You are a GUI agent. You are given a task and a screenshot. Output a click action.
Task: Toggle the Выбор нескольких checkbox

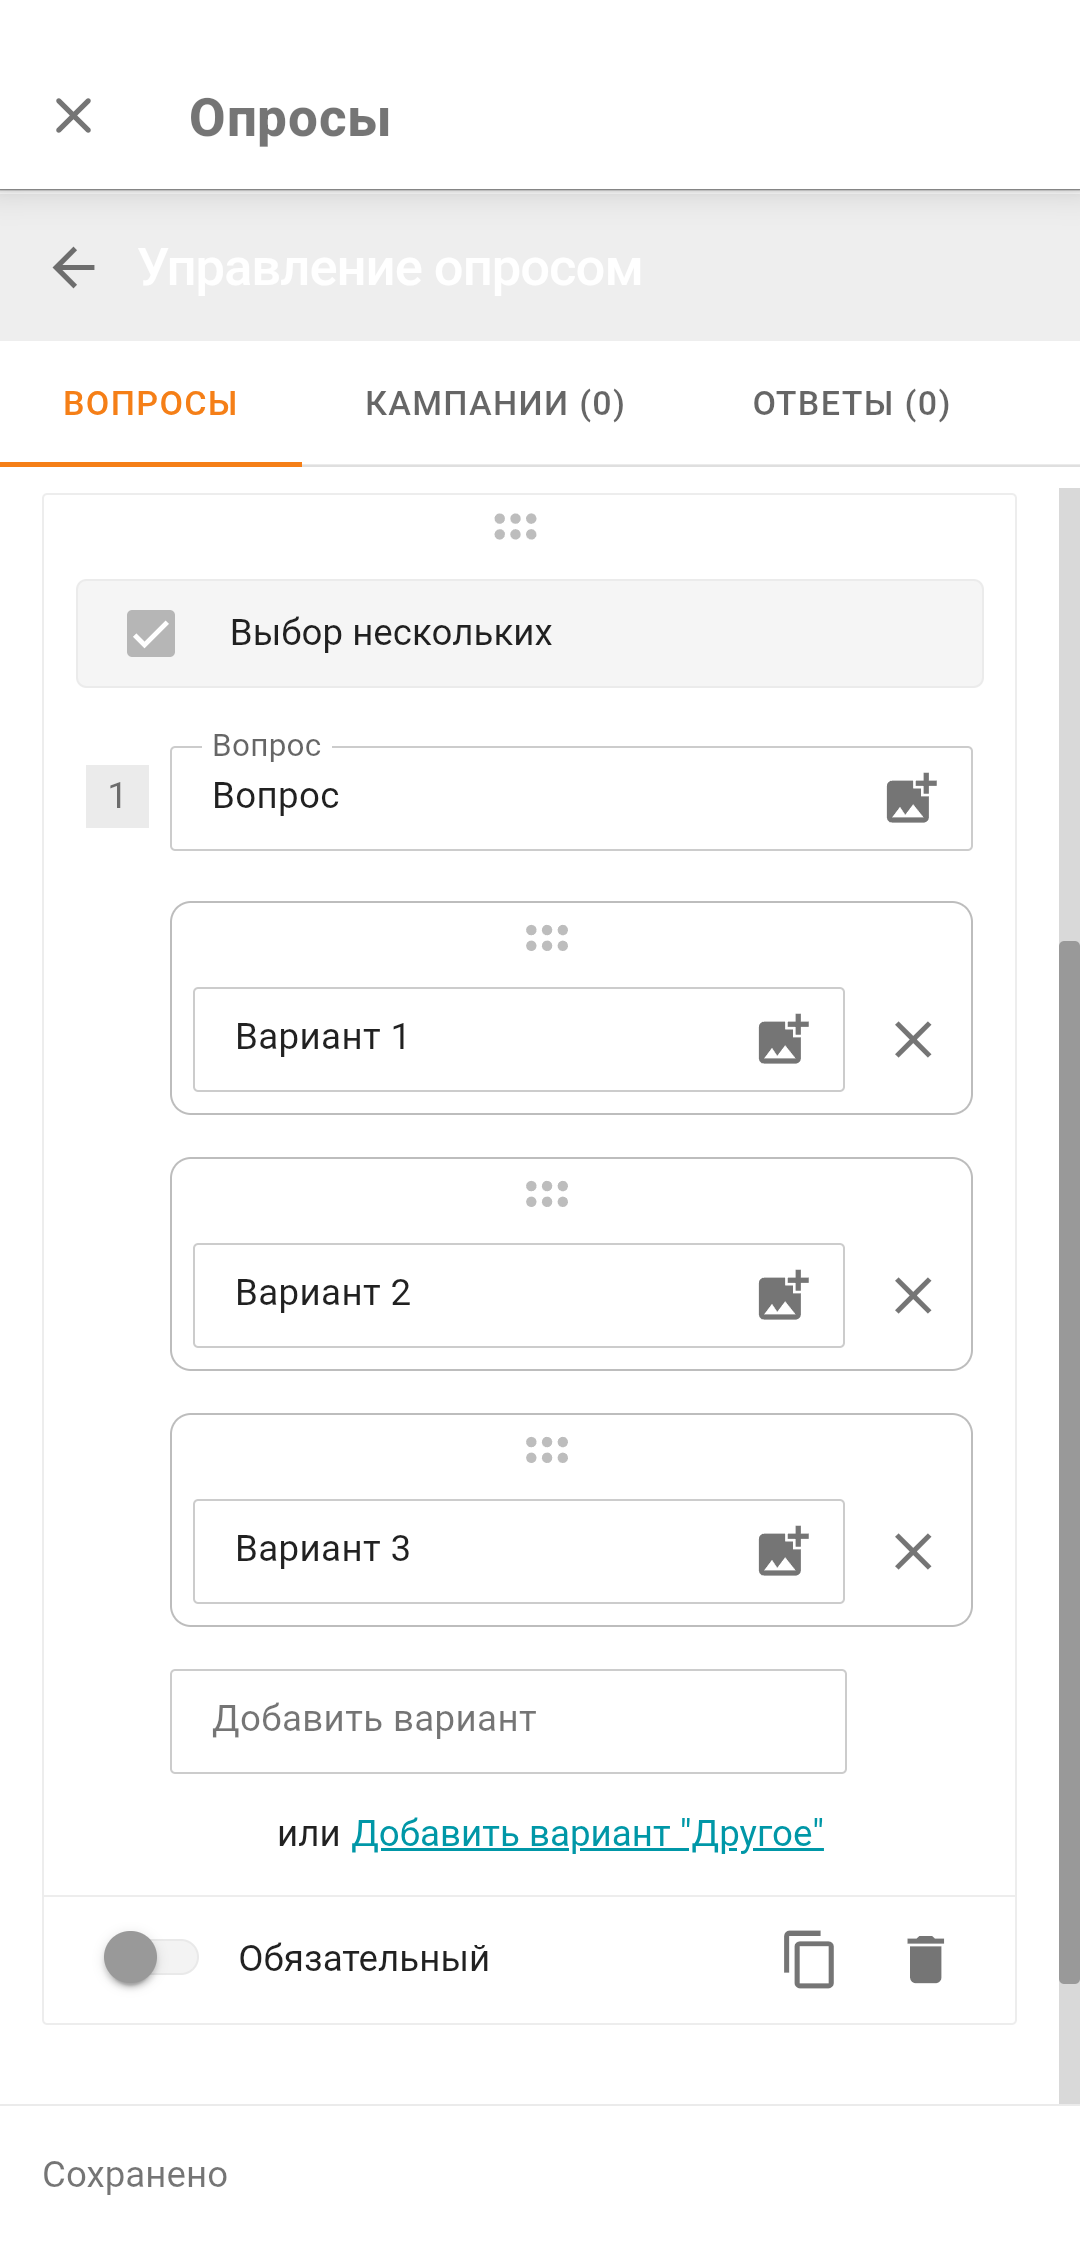point(151,633)
